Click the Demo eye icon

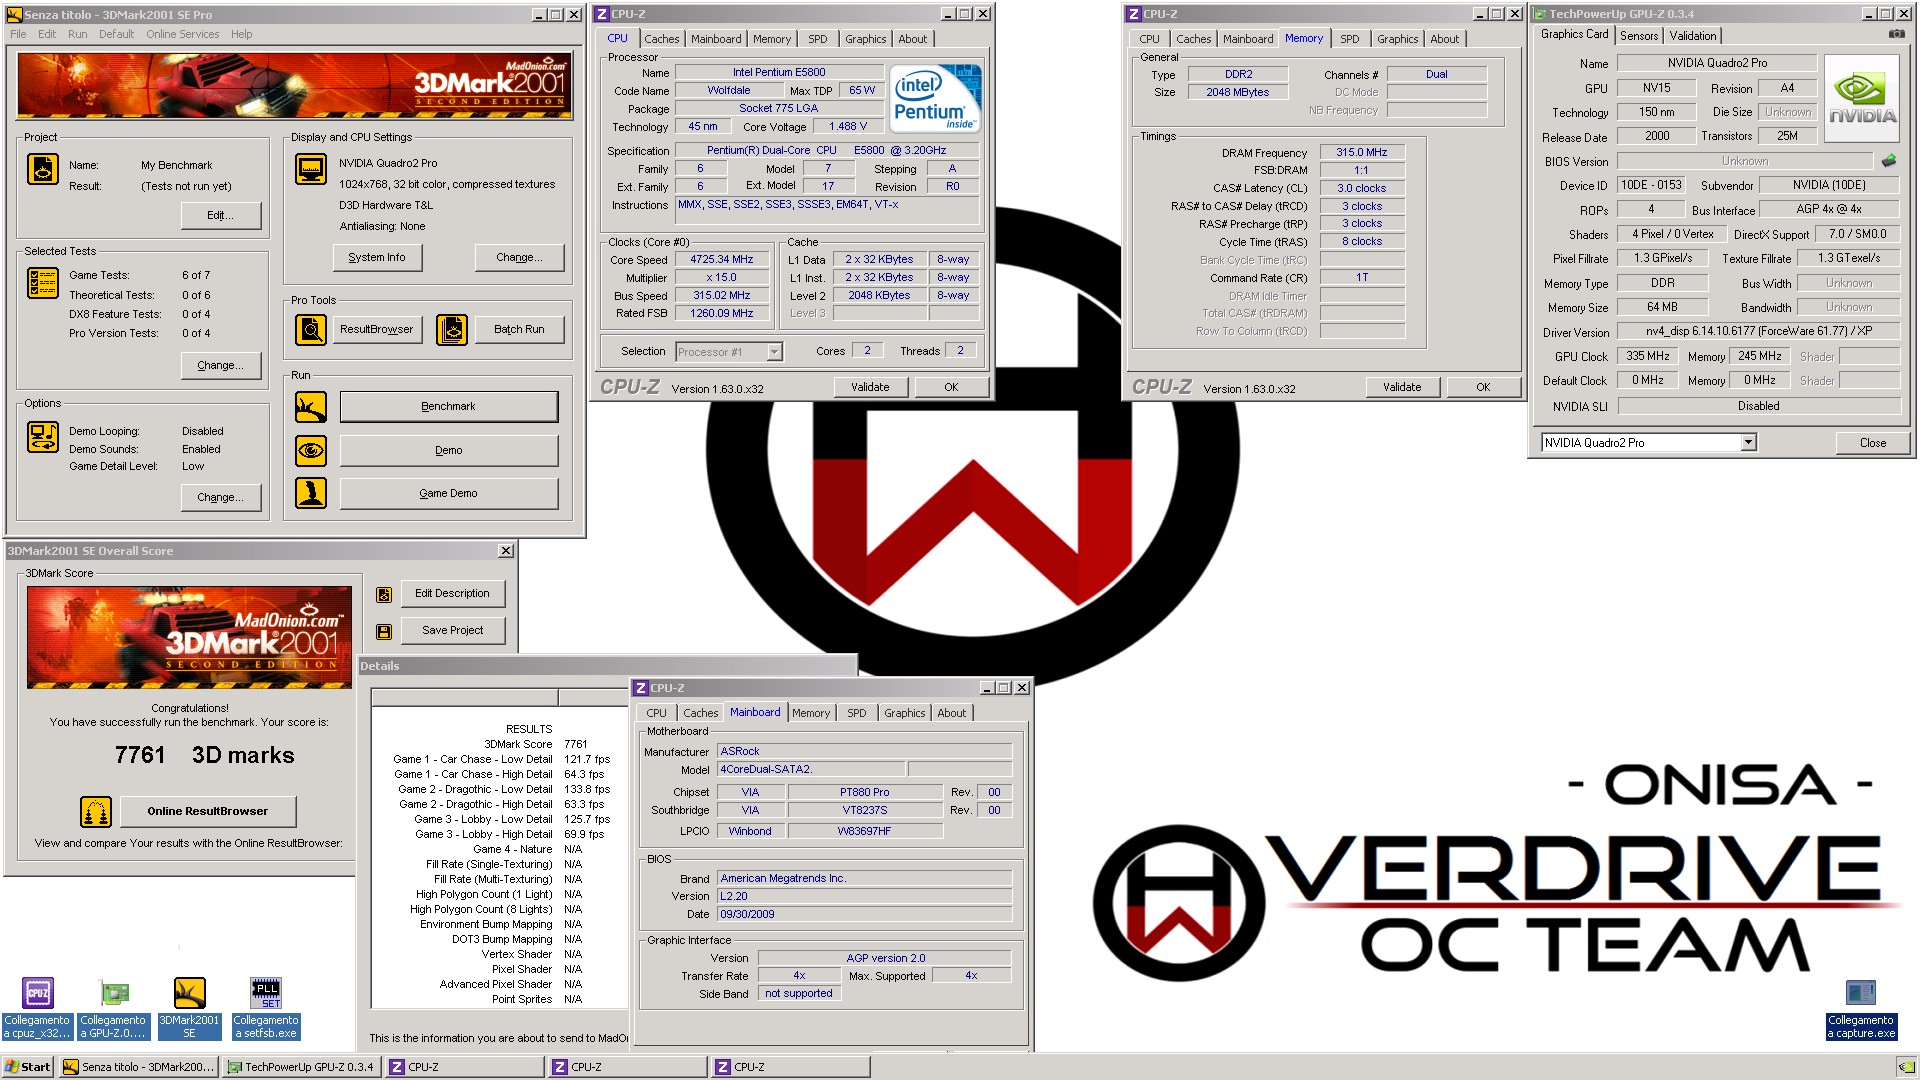click(311, 451)
